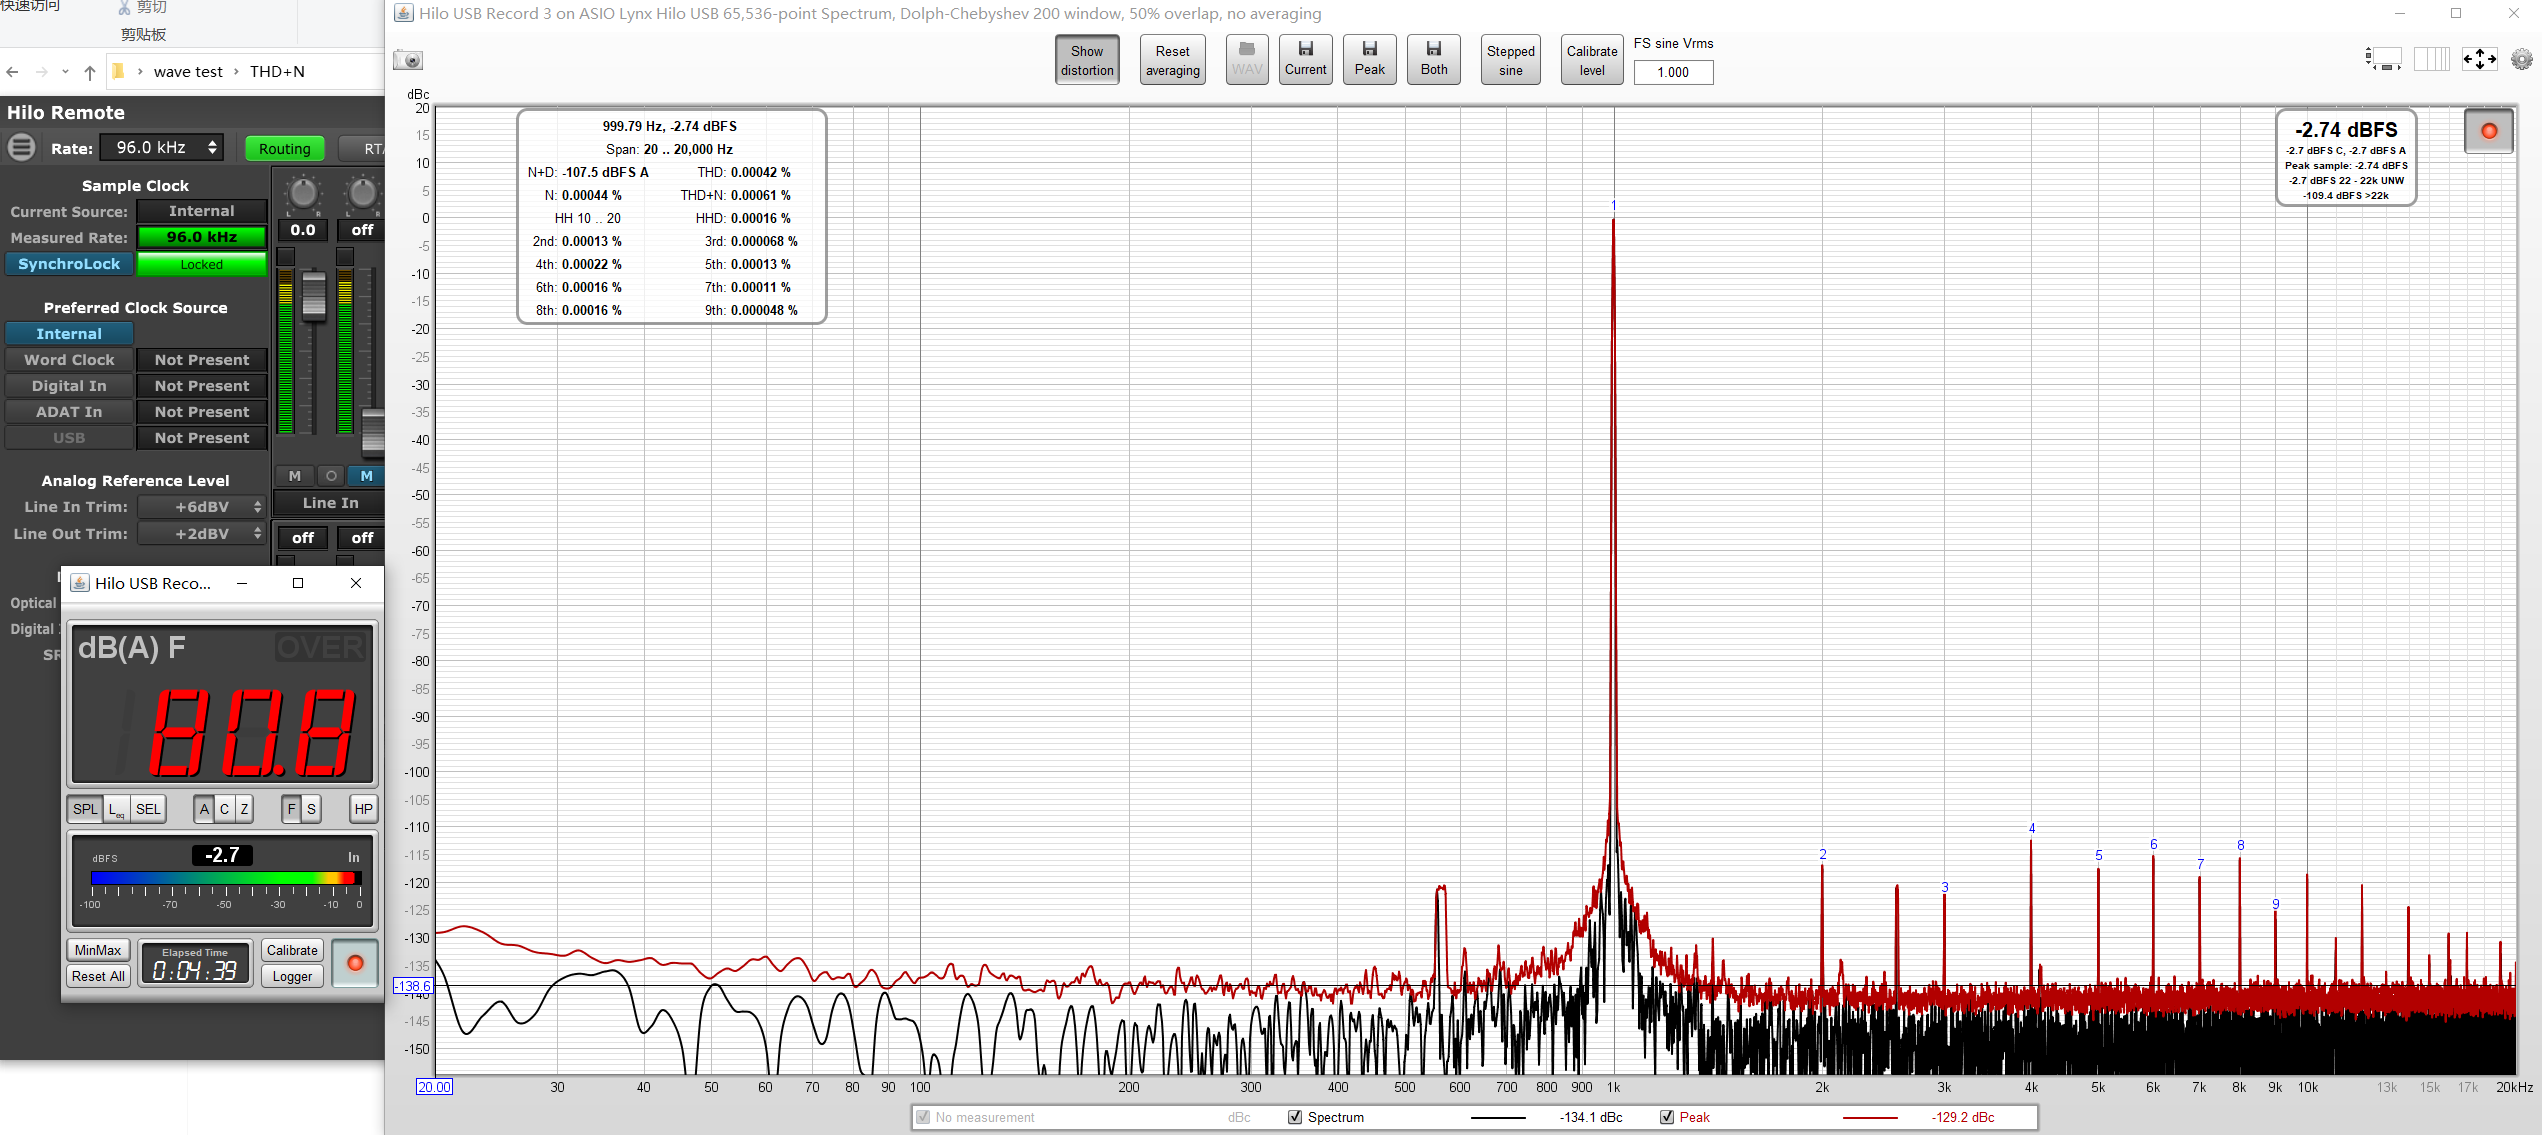The image size is (2542, 1135).
Task: Switch to the RTA tab in Hilo Remote
Action: (x=362, y=149)
